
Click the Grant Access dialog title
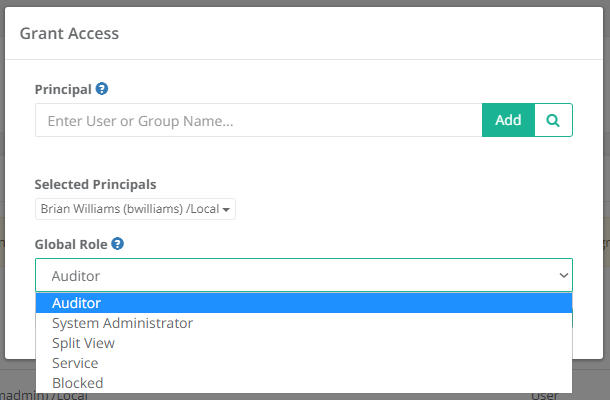click(x=69, y=34)
